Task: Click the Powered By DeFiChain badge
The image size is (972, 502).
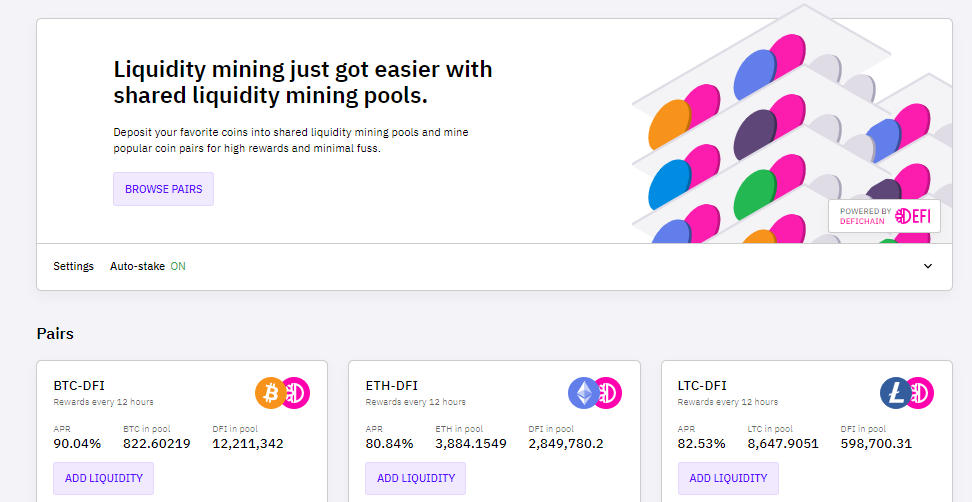Action: coord(885,216)
